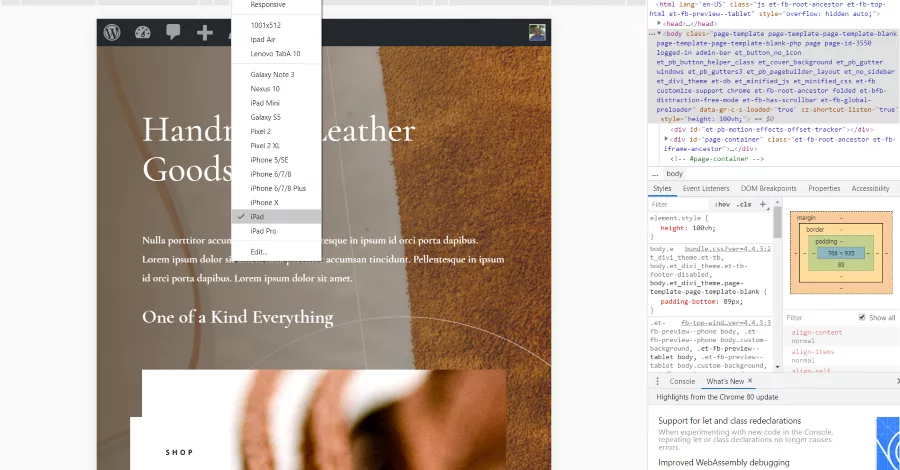Viewport: 900px width, 470px height.
Task: Click the 768 × 935 box model content
Action: click(840, 253)
